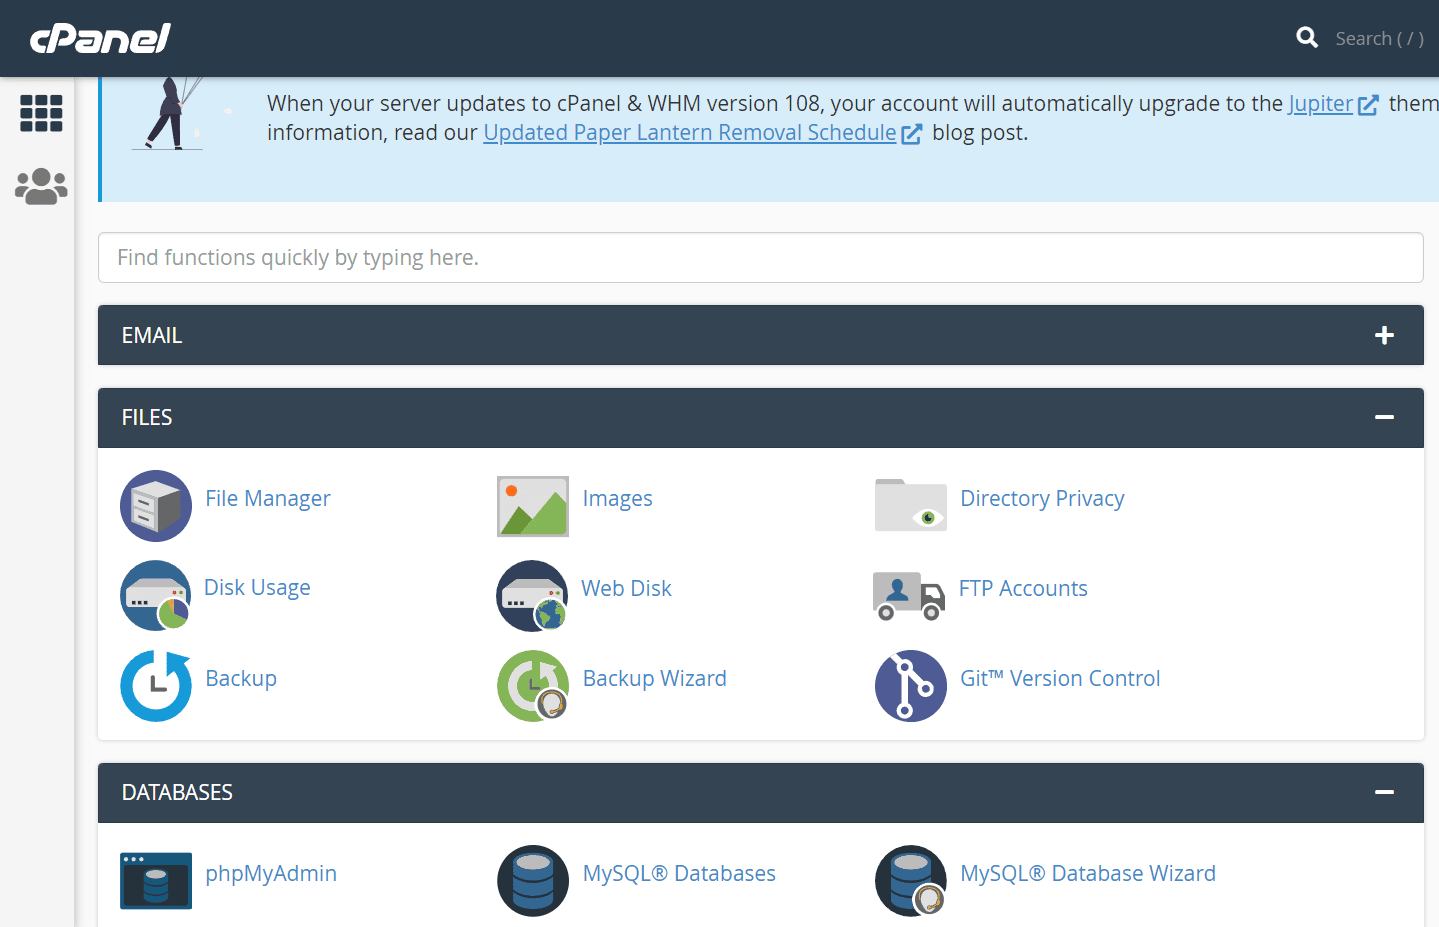Click the DATABASES section header title
Image resolution: width=1439 pixels, height=927 pixels.
click(177, 792)
